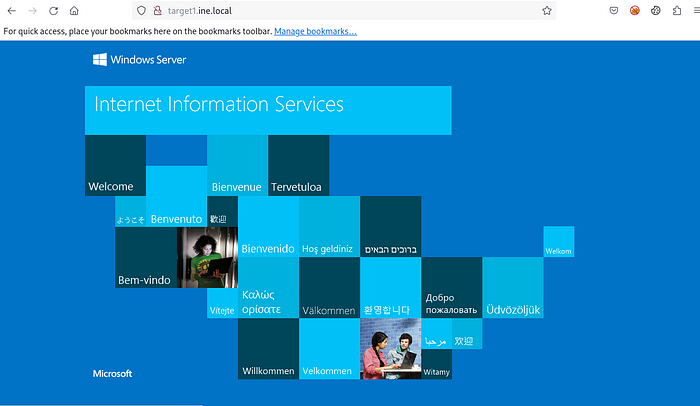
Task: Click the Vítejte tile
Action: (222, 303)
